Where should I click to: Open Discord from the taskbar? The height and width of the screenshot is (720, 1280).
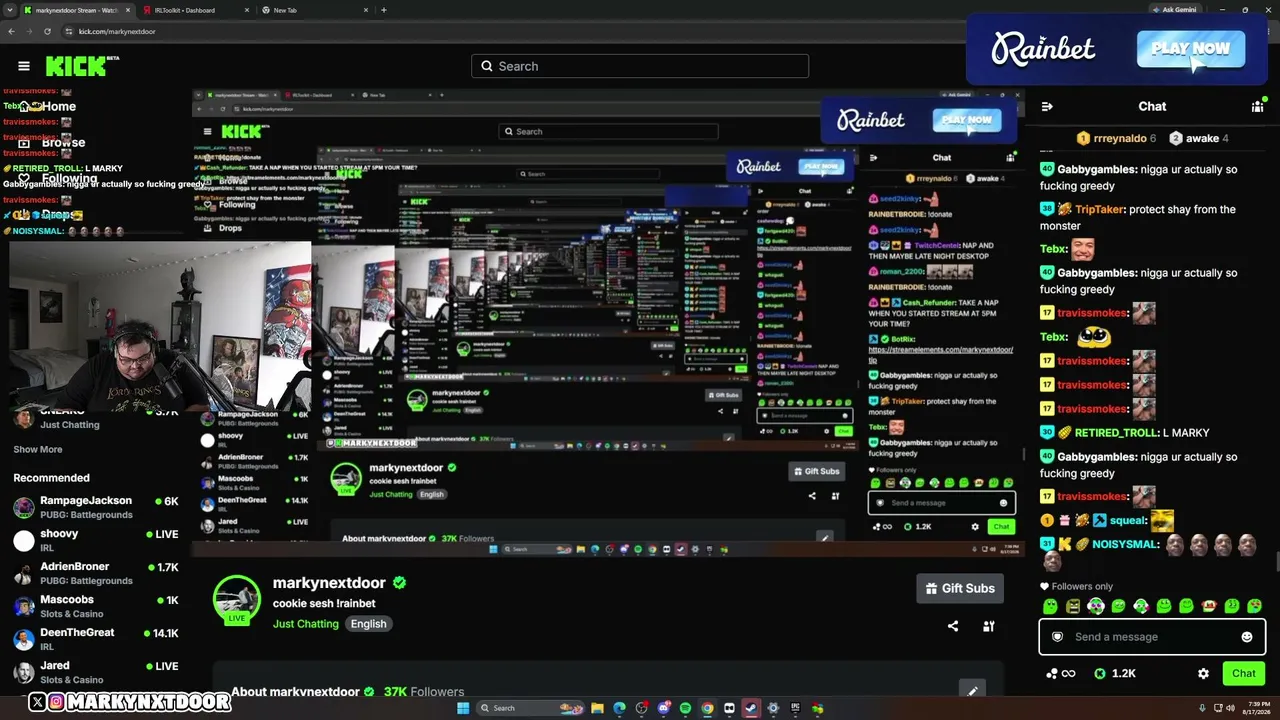coord(663,709)
